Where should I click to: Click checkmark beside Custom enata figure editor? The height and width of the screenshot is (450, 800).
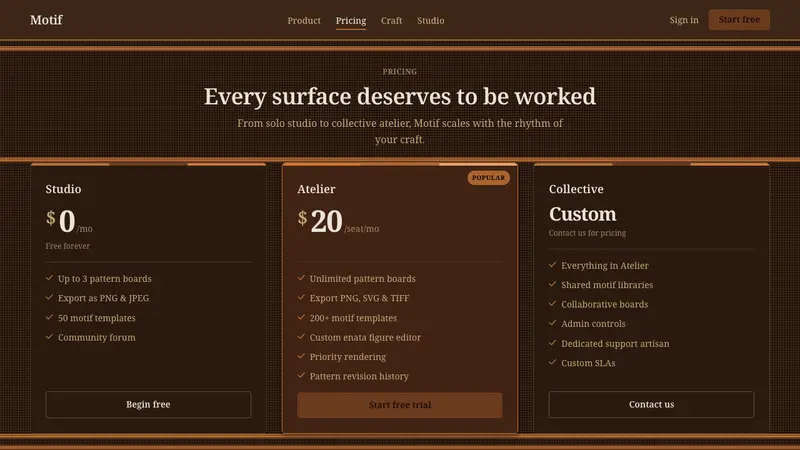click(301, 337)
